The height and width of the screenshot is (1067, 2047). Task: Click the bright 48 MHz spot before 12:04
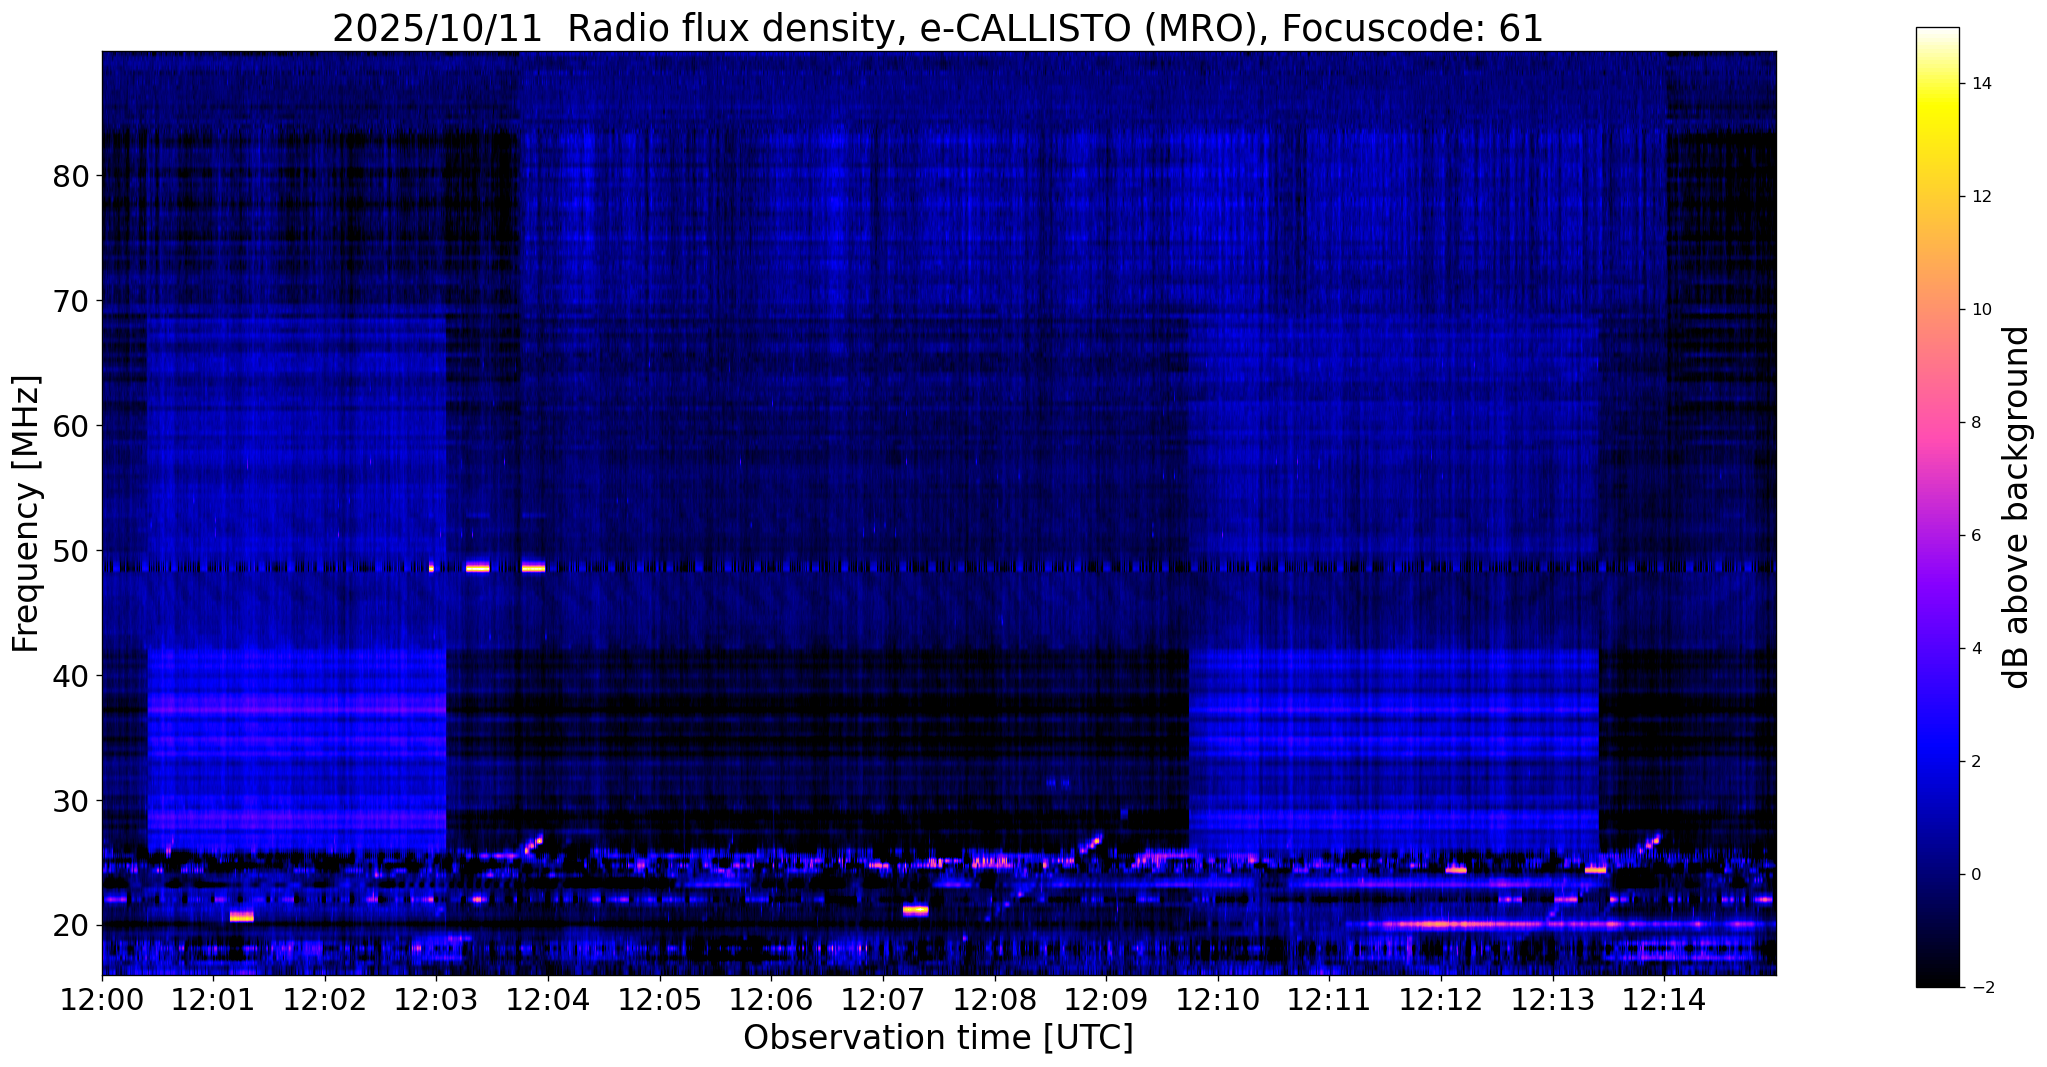533,568
